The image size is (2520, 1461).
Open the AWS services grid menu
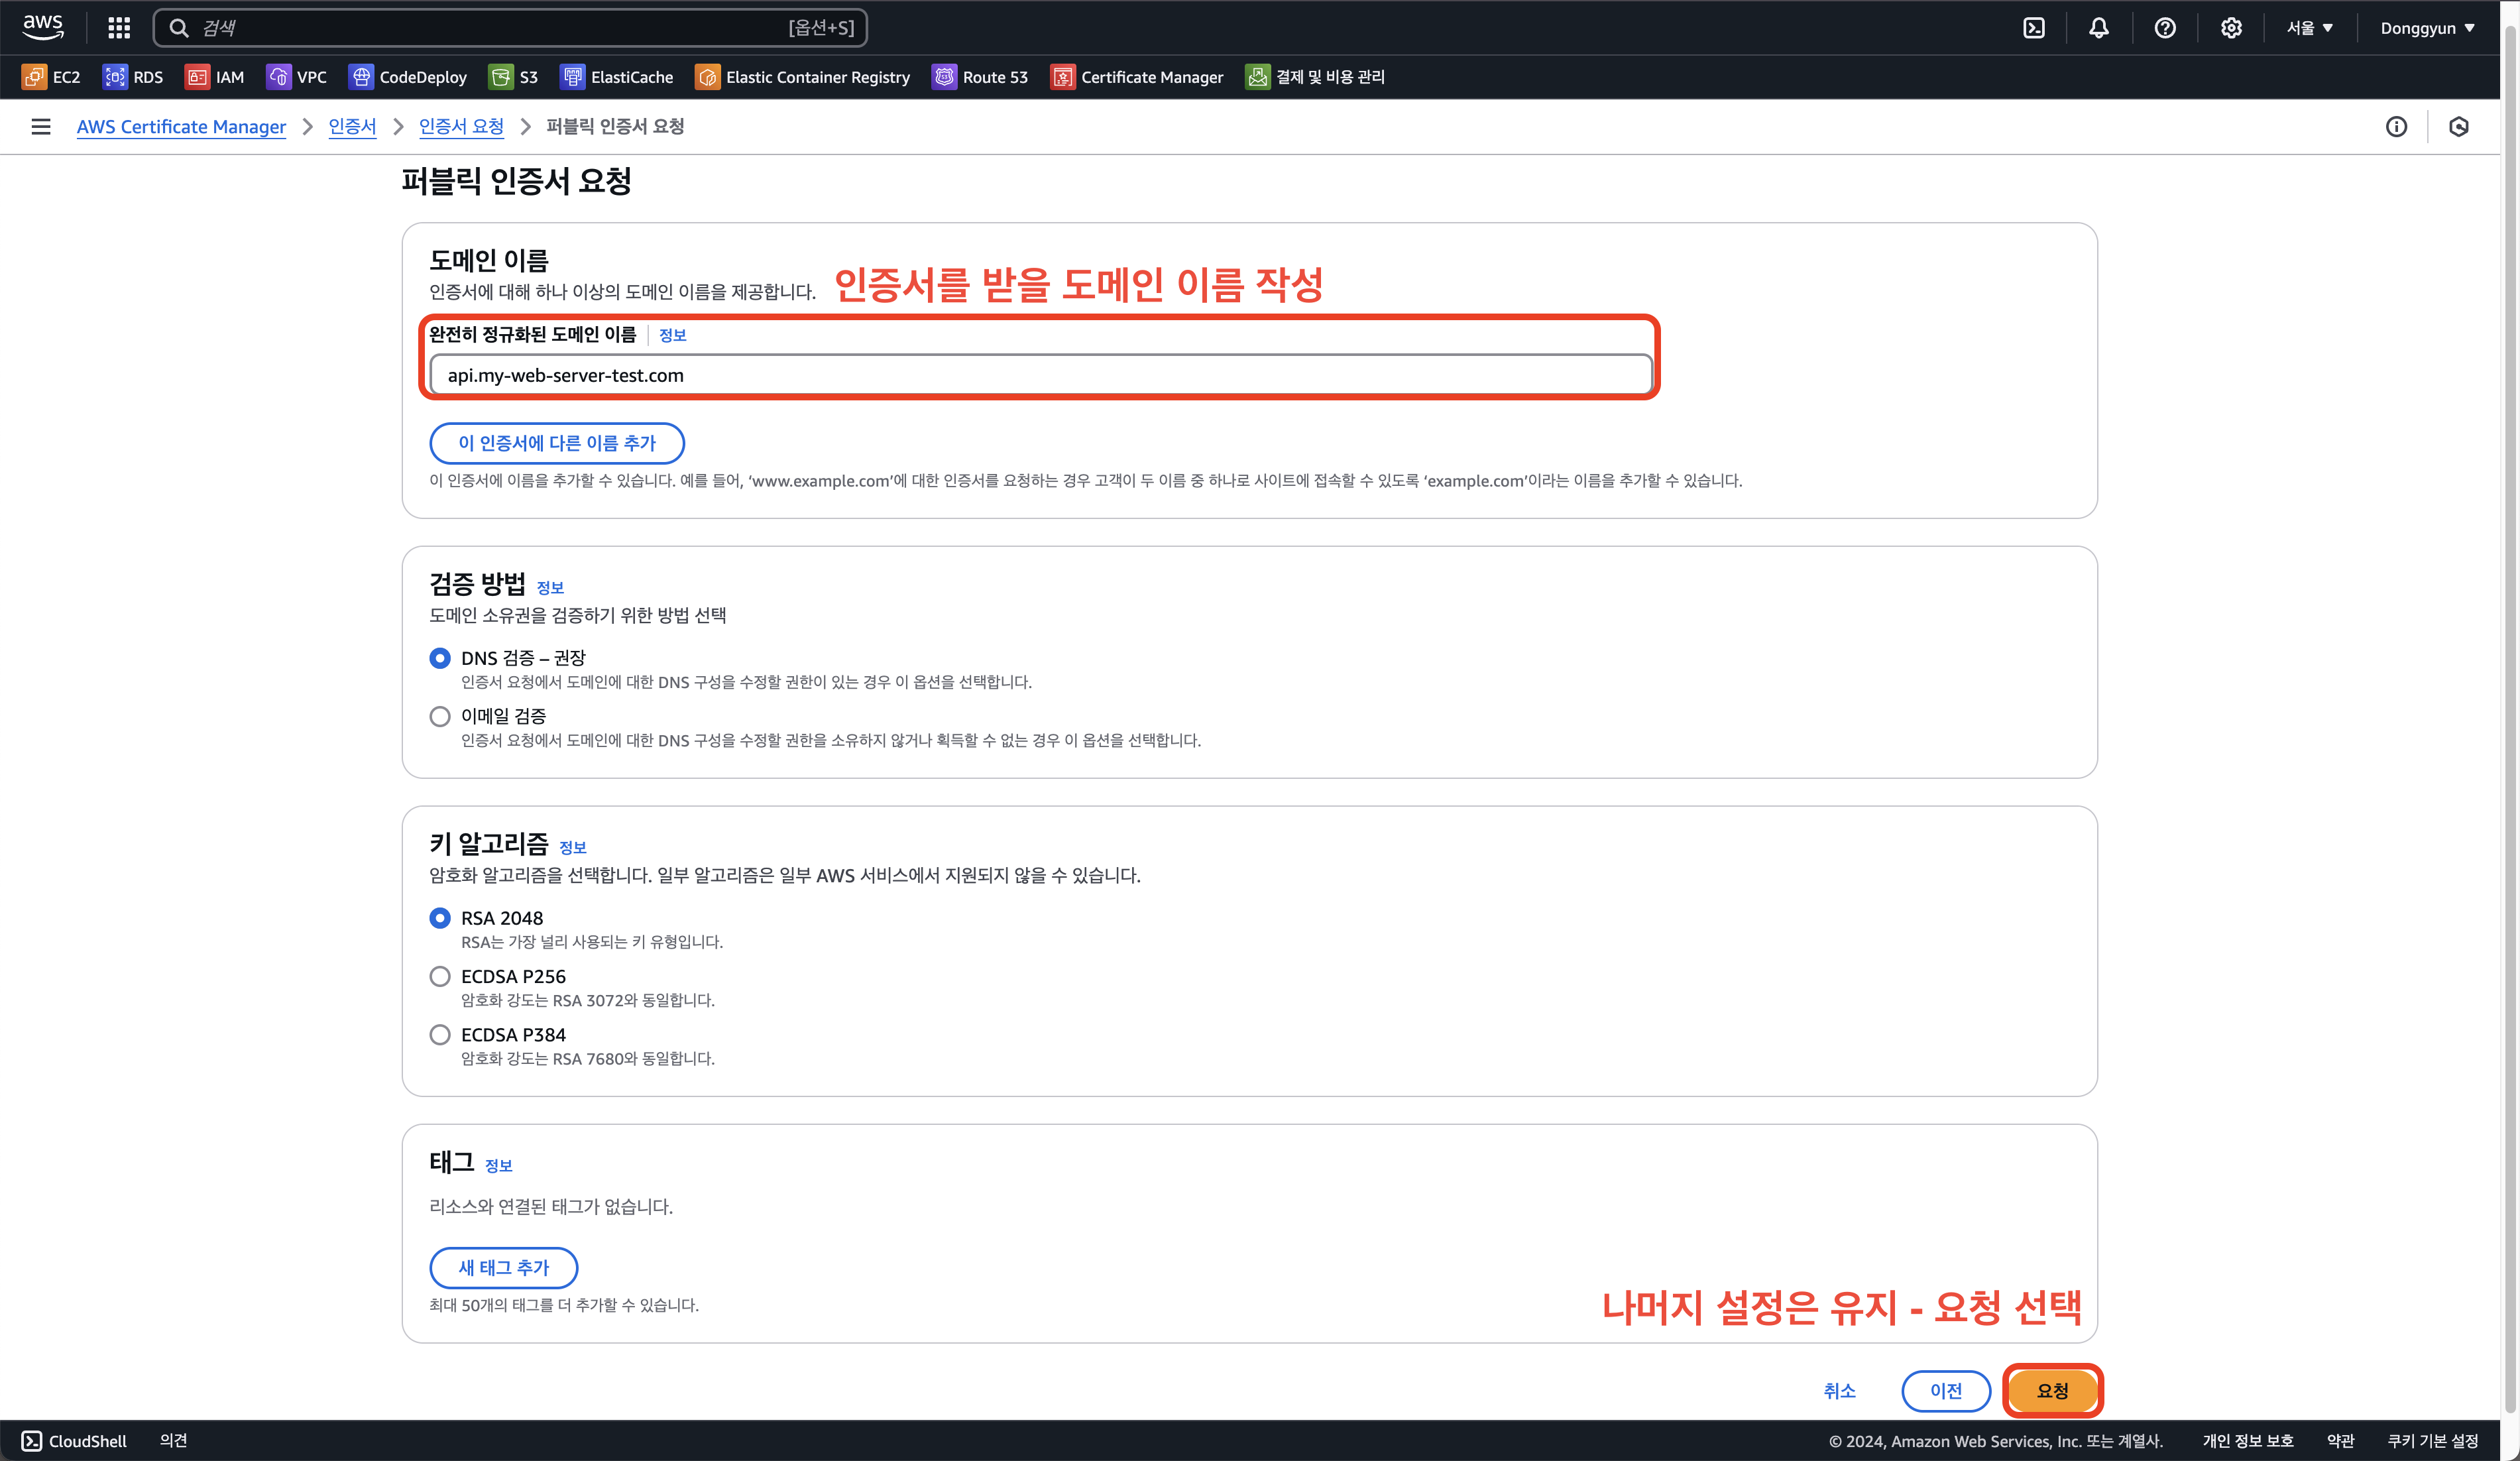pos(119,28)
